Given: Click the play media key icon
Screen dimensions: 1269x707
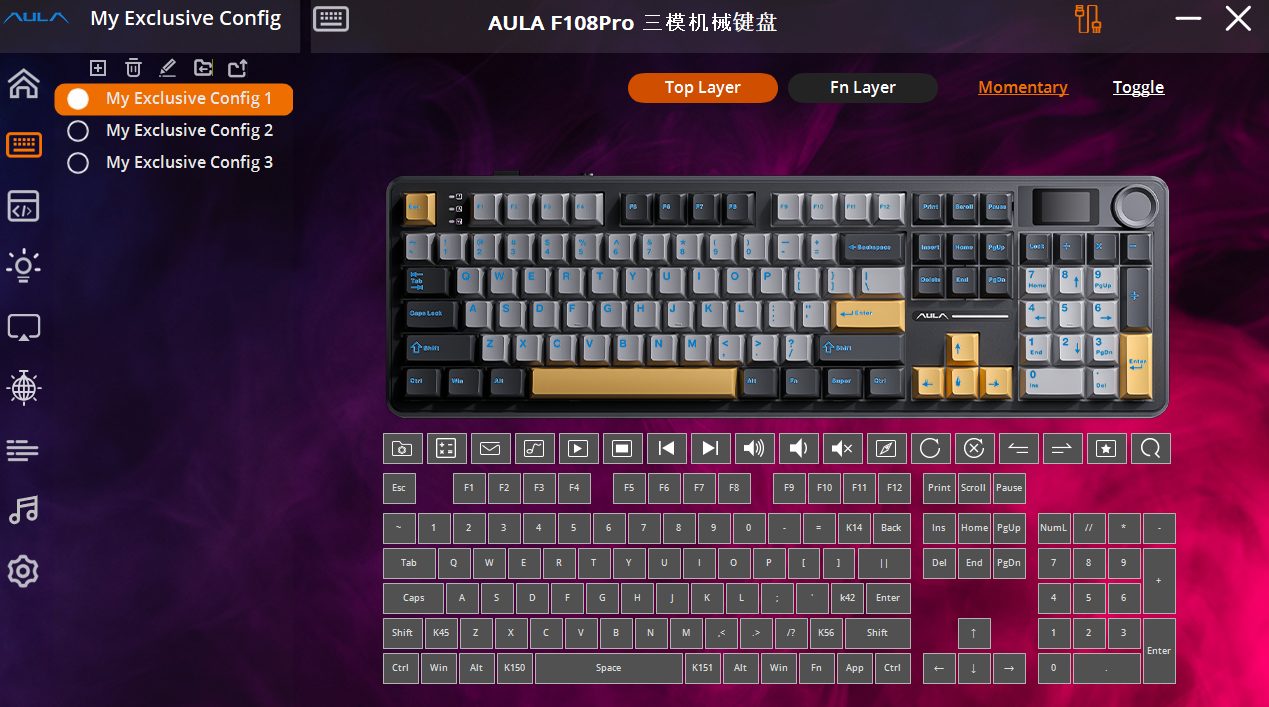Looking at the screenshot, I should [x=578, y=448].
